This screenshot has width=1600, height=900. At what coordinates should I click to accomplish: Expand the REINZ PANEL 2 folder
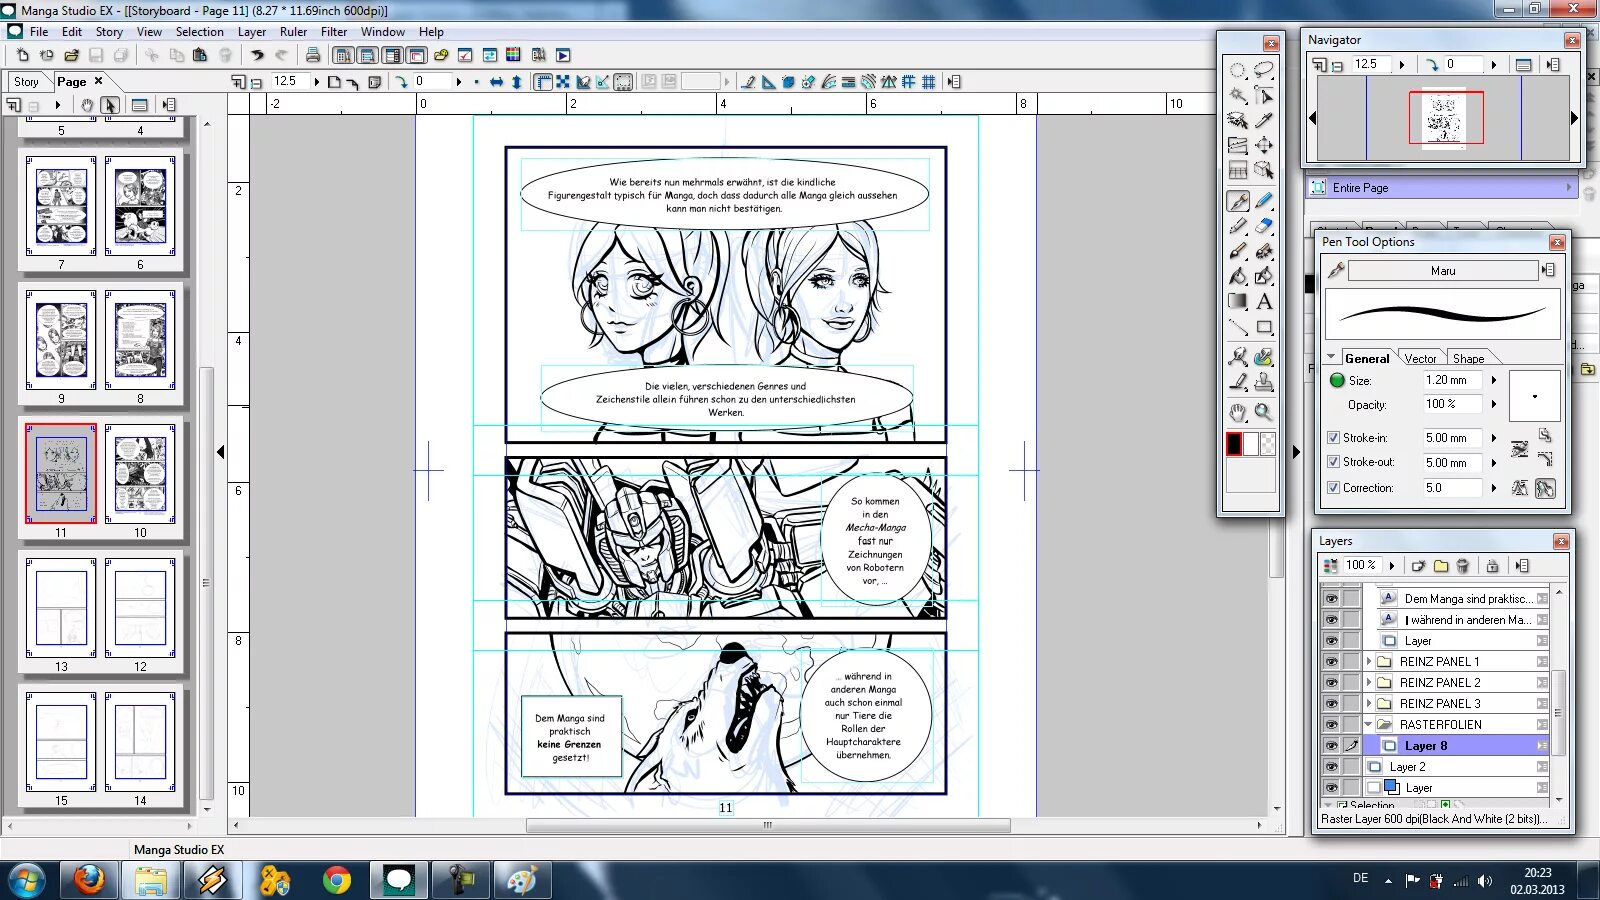1369,683
